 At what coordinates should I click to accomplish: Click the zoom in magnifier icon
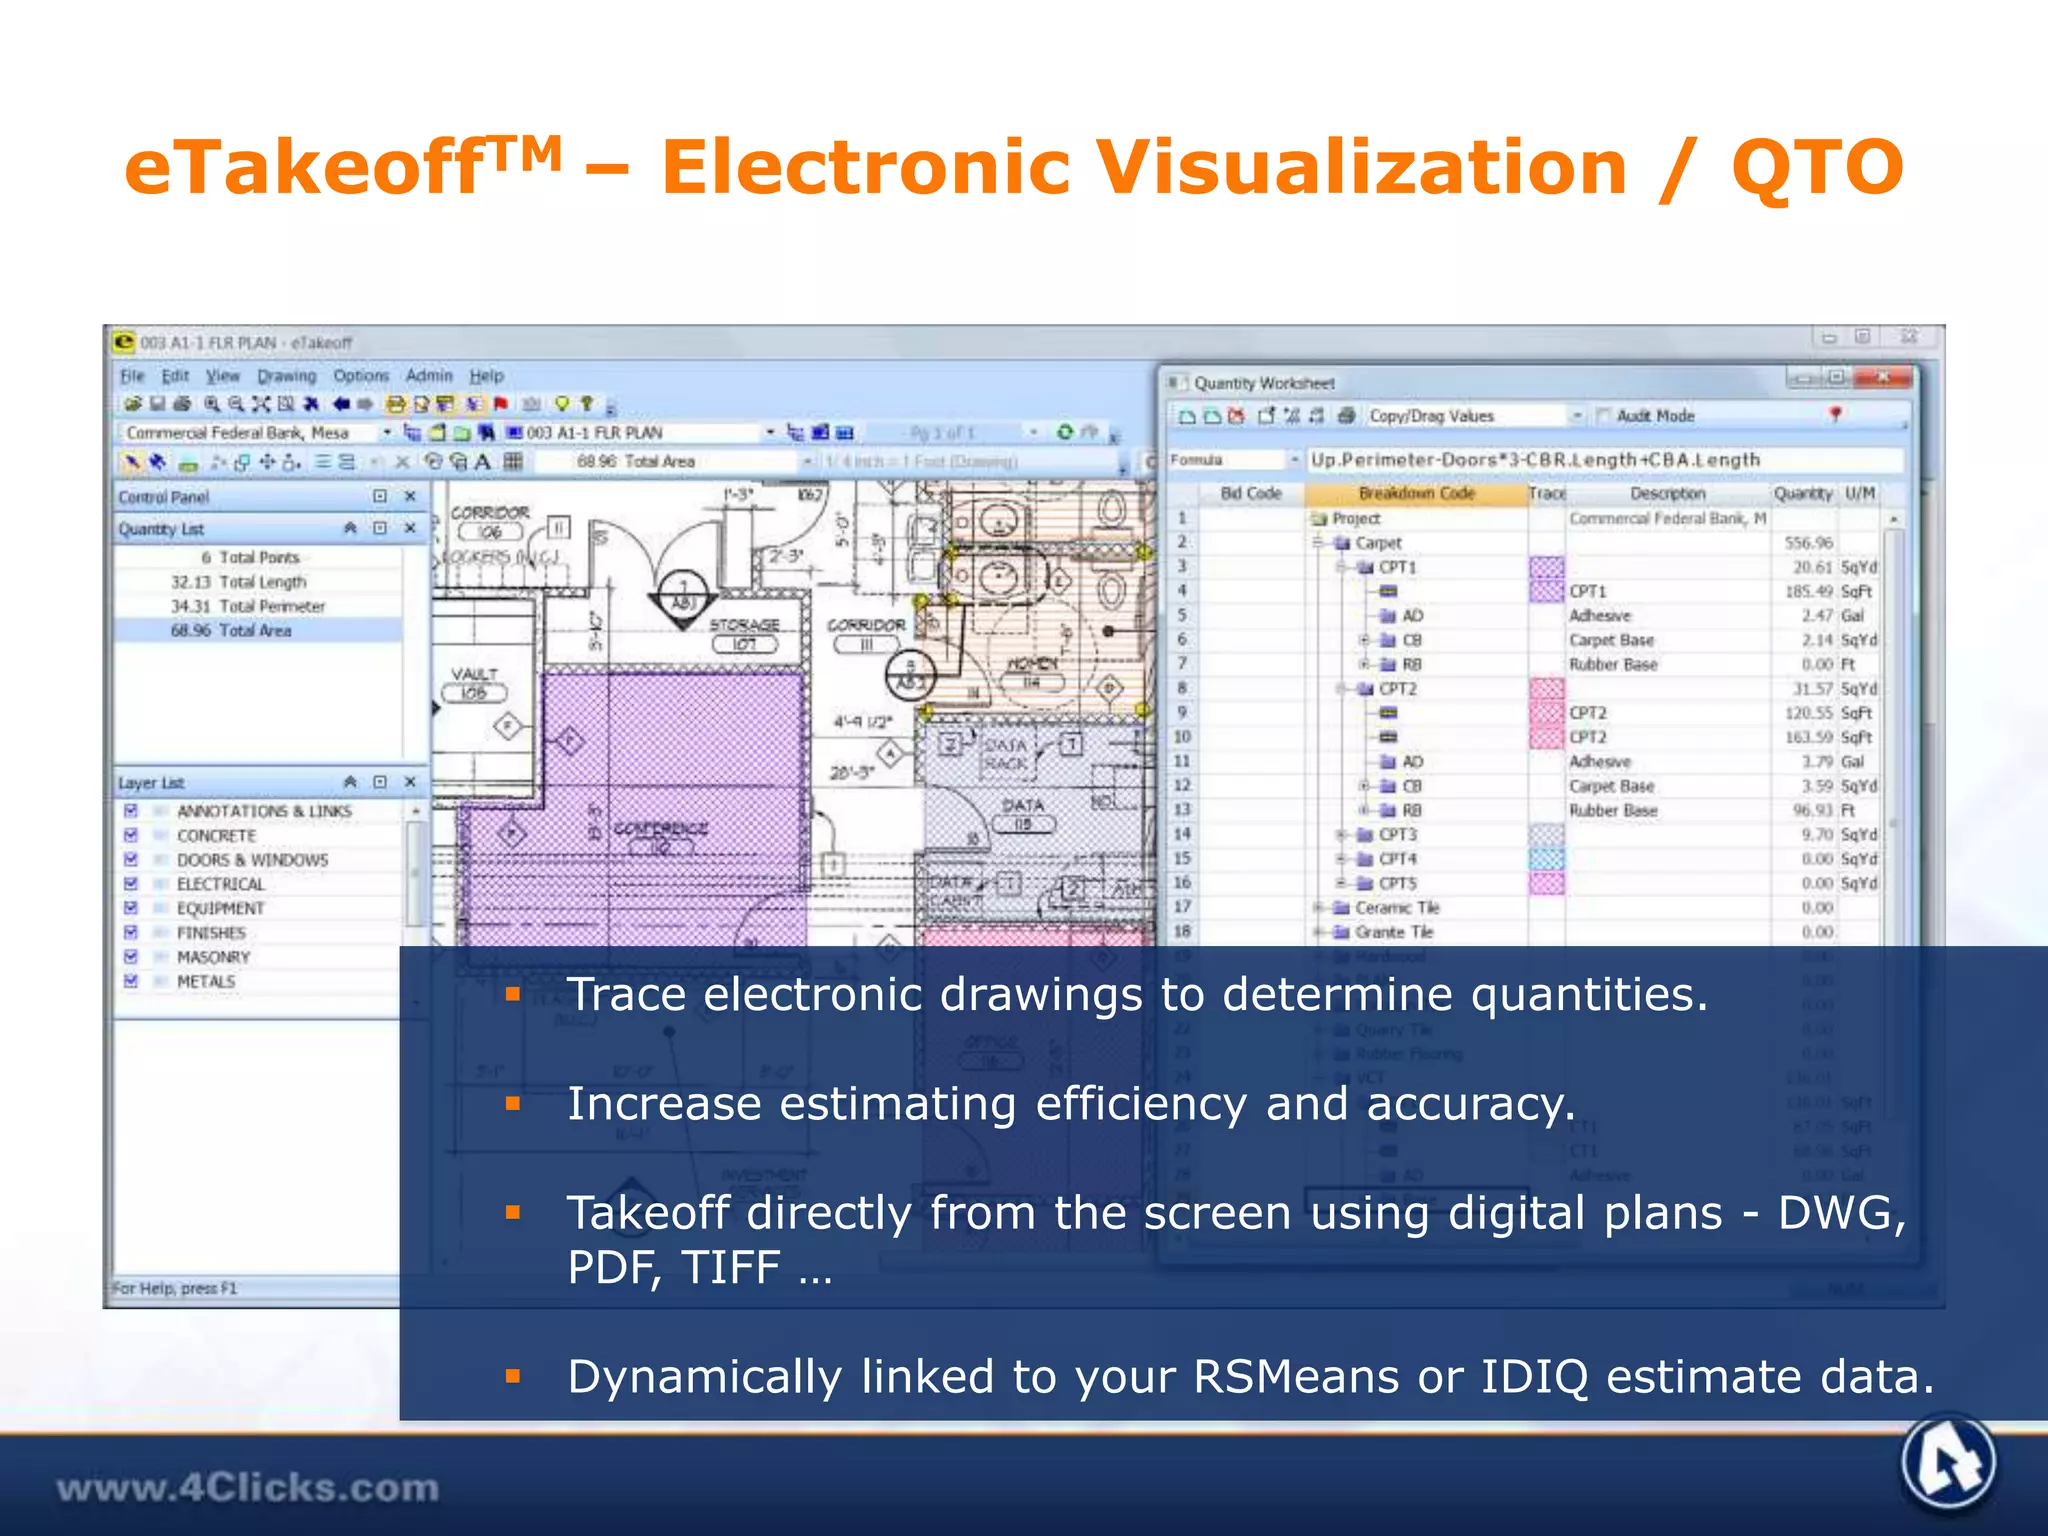pos(211,404)
